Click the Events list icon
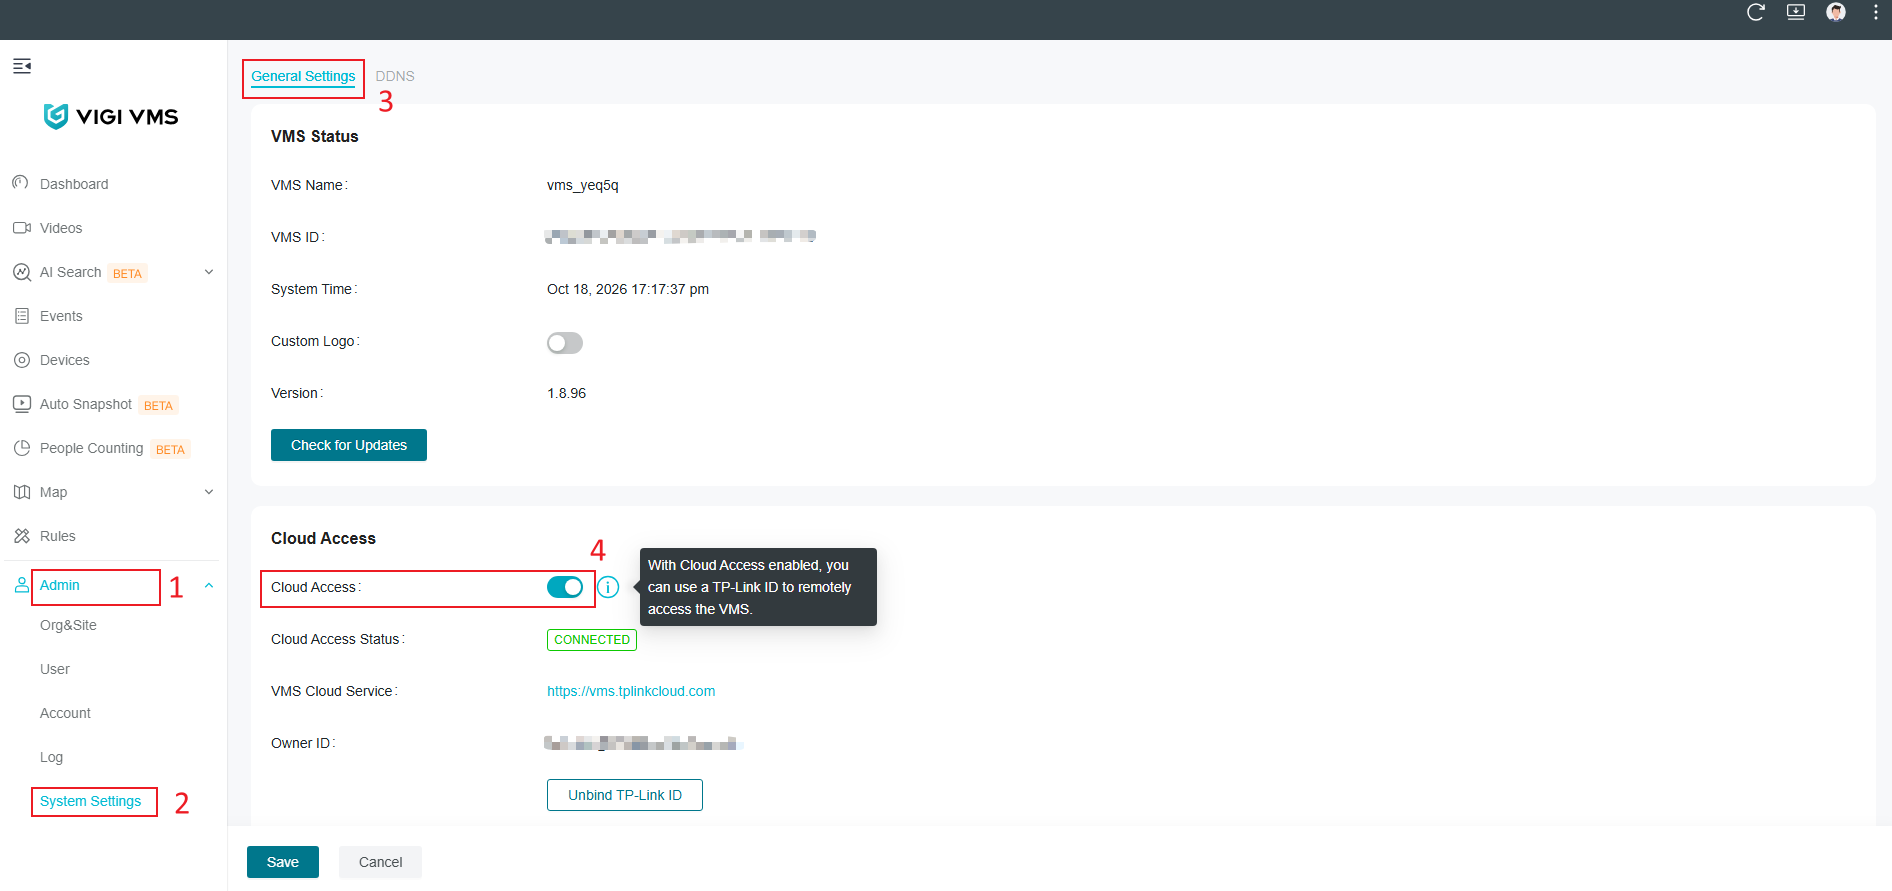The height and width of the screenshot is (891, 1892). pos(22,316)
